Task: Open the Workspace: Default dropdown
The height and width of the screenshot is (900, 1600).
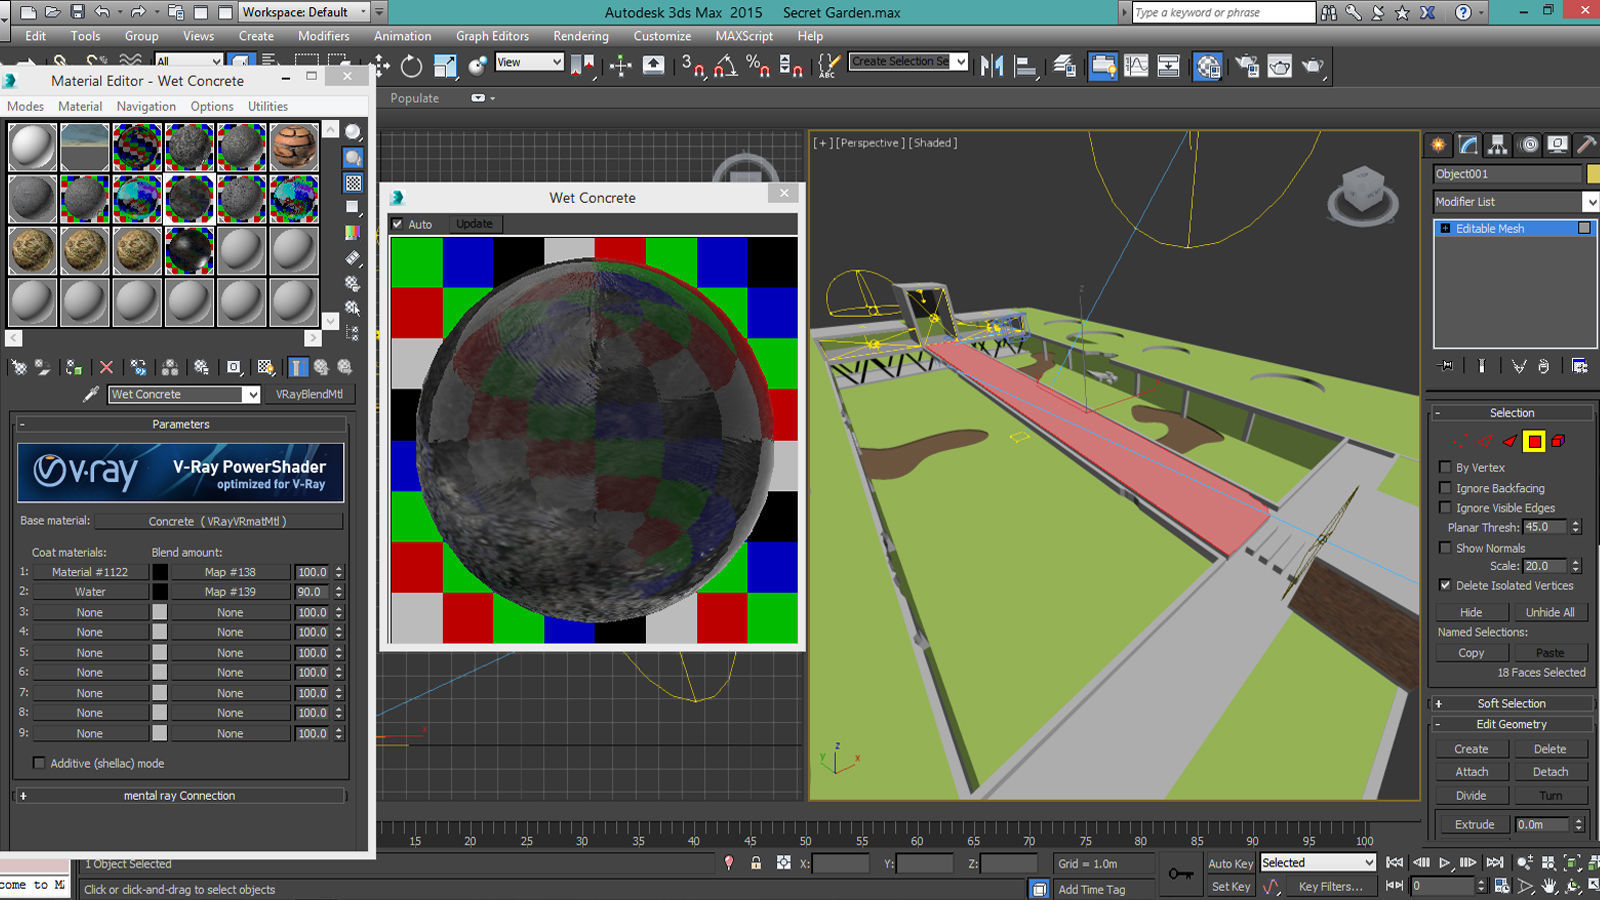Action: 305,12
